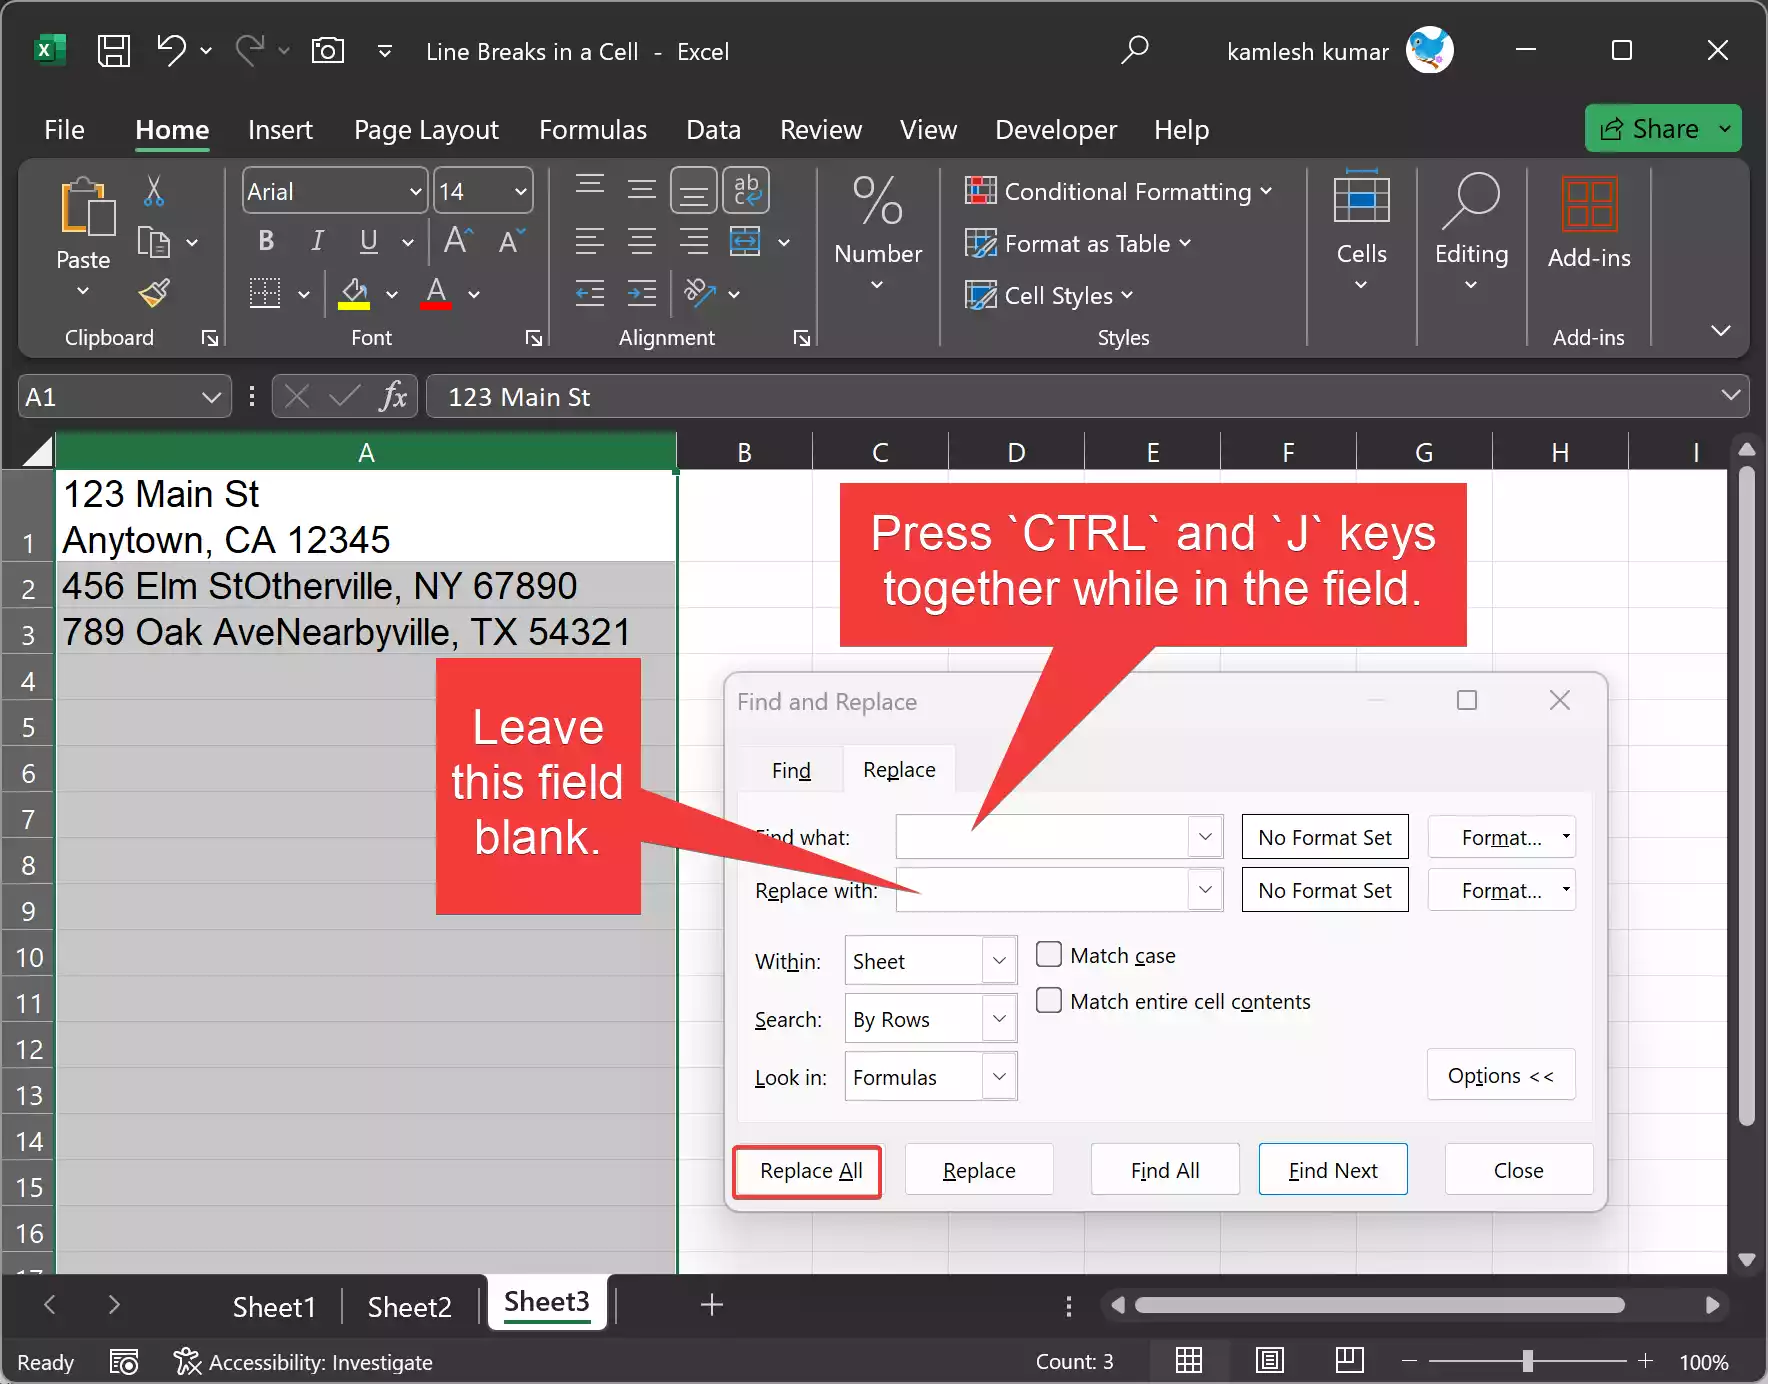The image size is (1768, 1384).
Task: Enable the Match case checkbox
Action: coord(1049,955)
